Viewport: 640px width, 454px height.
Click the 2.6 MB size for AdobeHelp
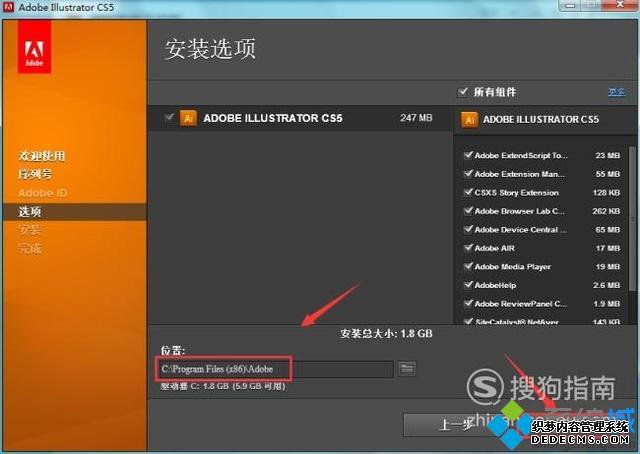[606, 285]
